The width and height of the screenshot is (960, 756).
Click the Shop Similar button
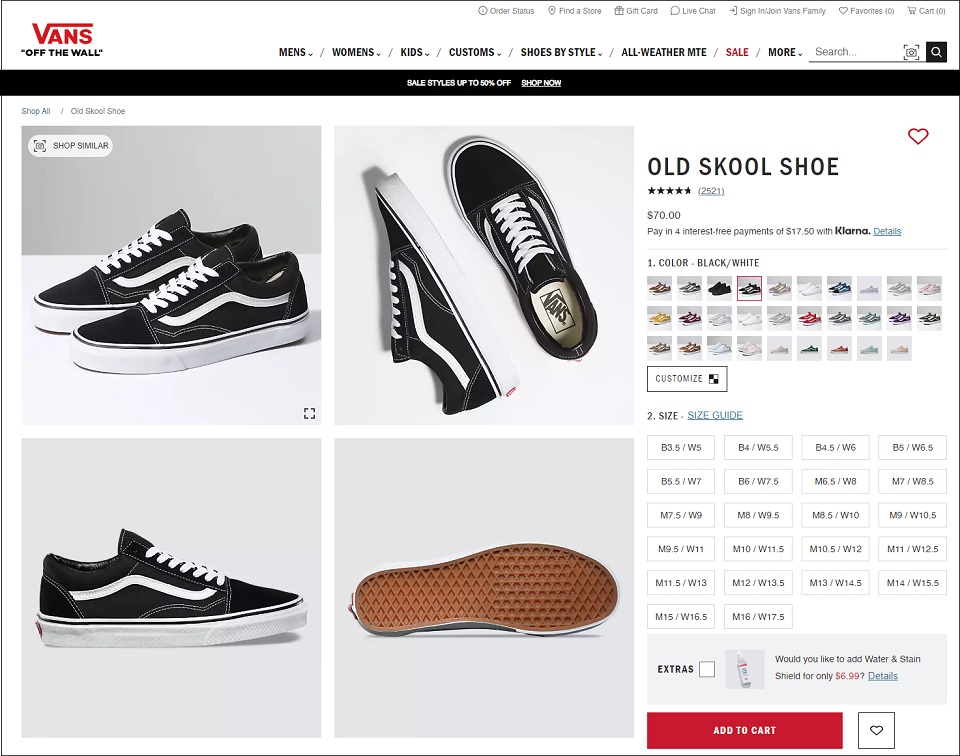70,146
